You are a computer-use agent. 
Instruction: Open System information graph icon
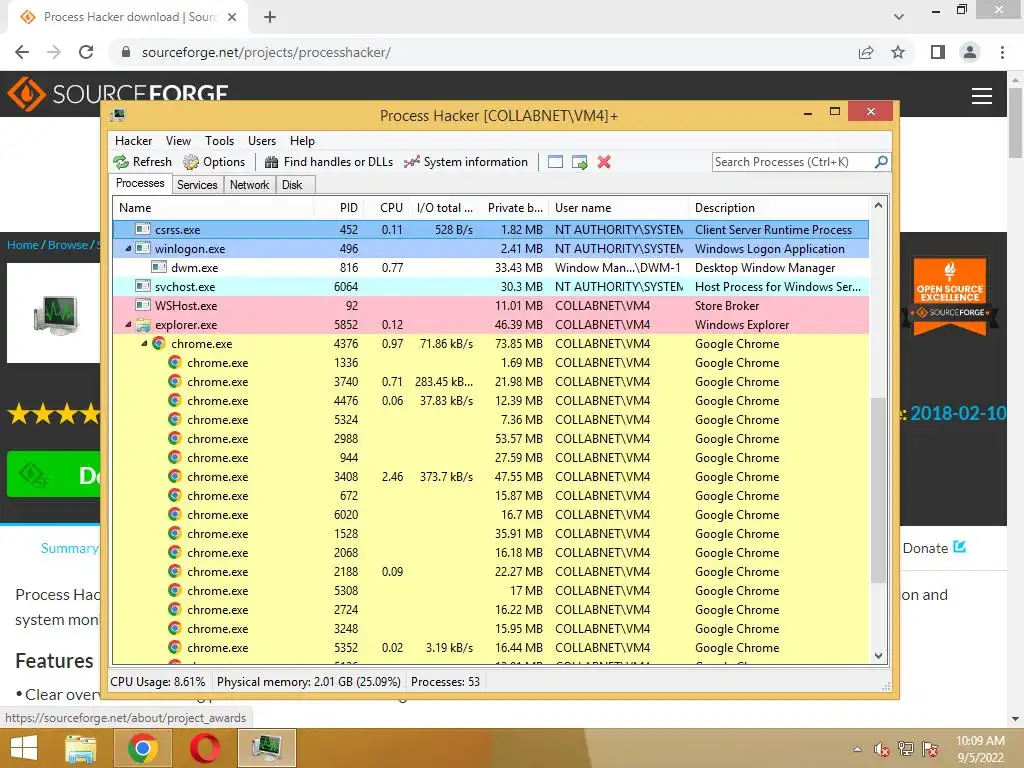411,162
